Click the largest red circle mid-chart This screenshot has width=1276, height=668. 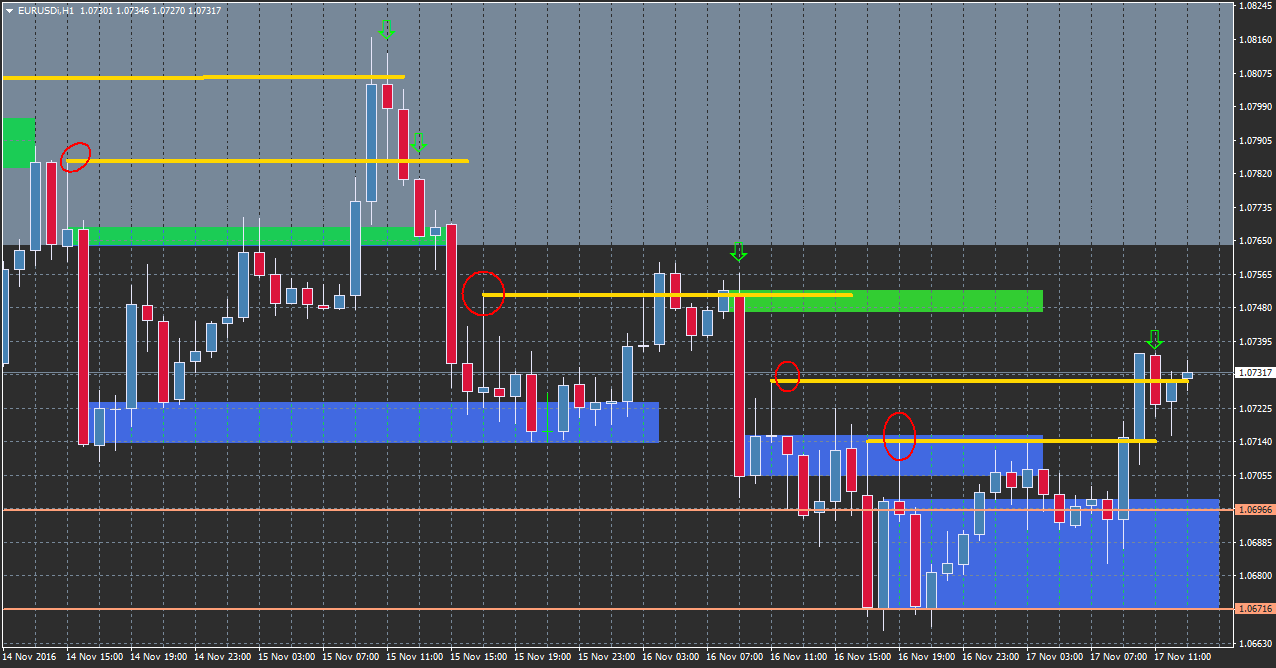[484, 293]
